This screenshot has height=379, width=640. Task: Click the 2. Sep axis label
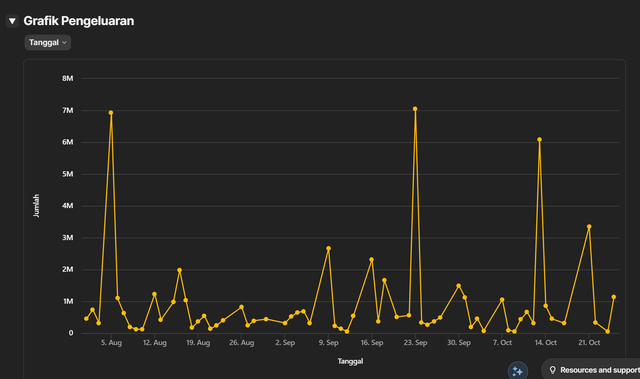tap(285, 343)
